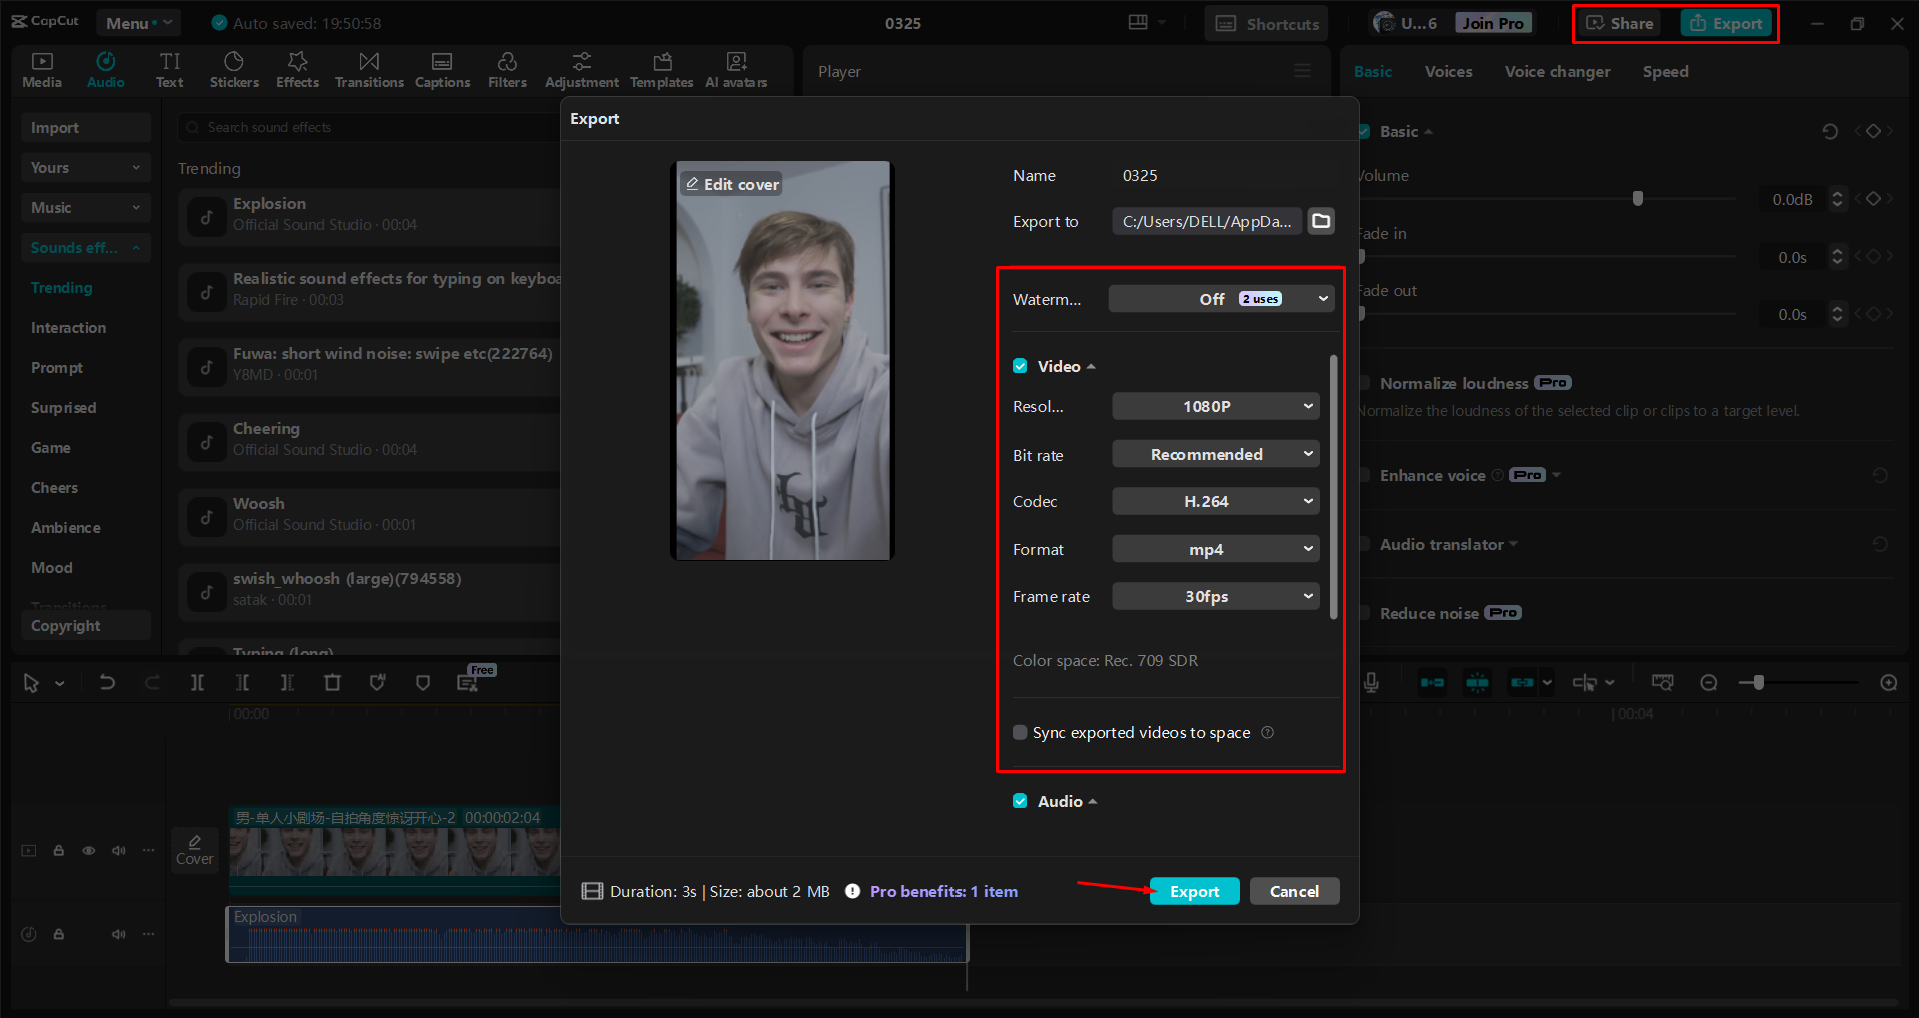This screenshot has height=1018, width=1919.
Task: Open the Resolution dropdown set to 1080P
Action: [1214, 406]
